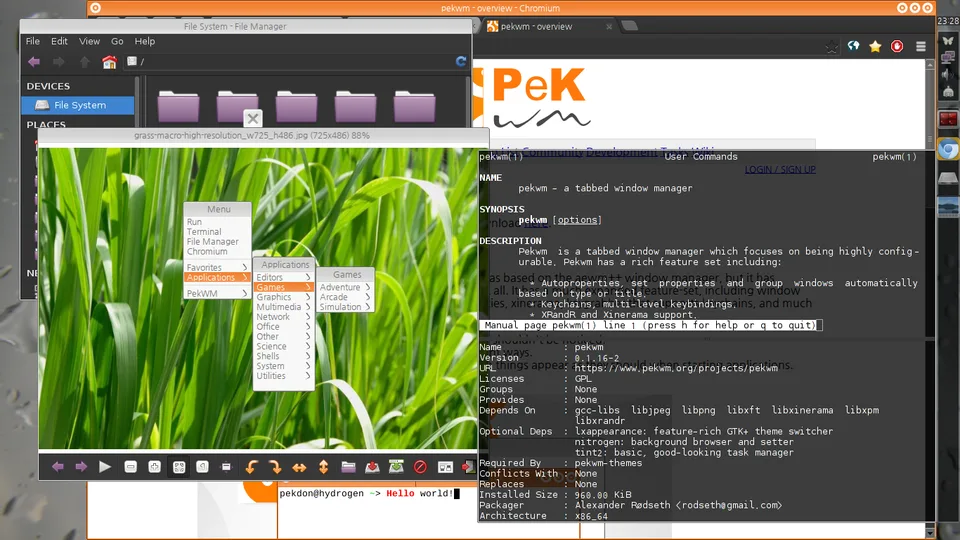
Task: Click the volume icon in system tray
Action: [x=948, y=74]
